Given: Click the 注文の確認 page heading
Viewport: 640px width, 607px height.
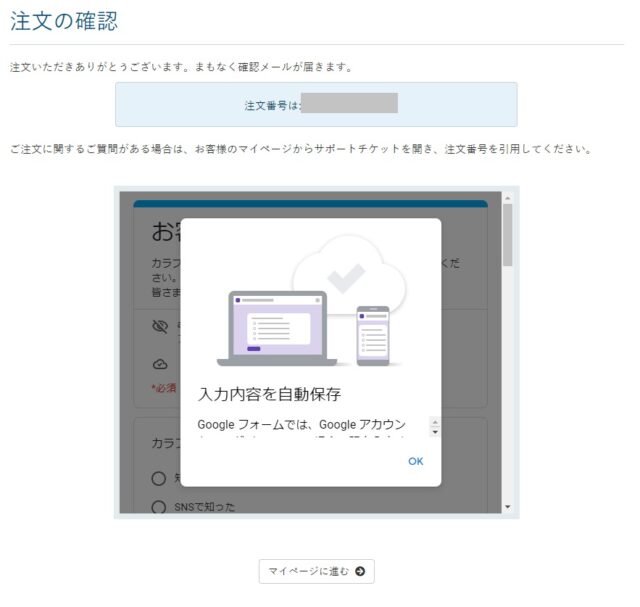Looking at the screenshot, I should pyautogui.click(x=64, y=21).
